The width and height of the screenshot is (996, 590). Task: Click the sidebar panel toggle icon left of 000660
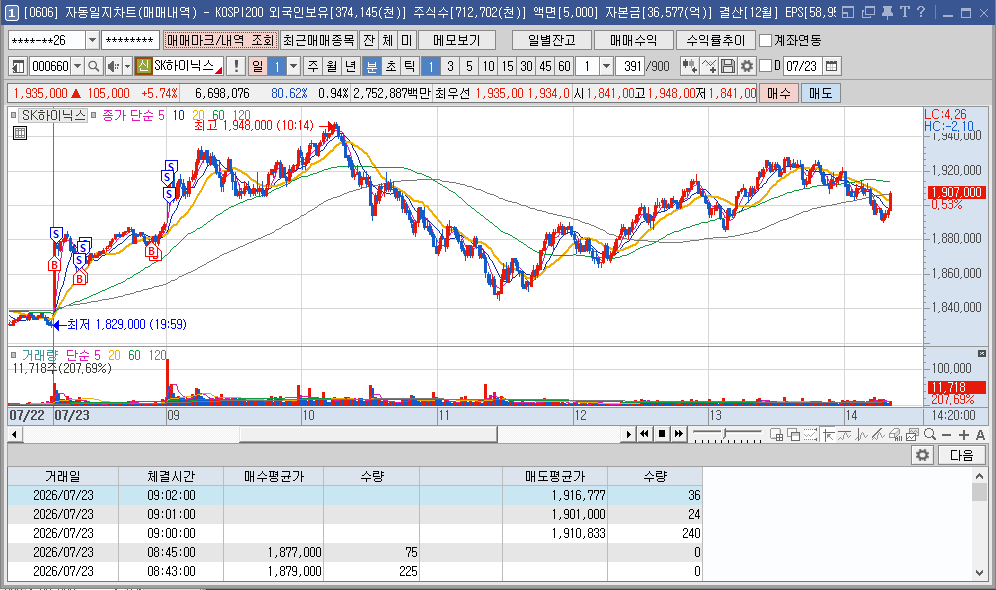click(x=18, y=66)
